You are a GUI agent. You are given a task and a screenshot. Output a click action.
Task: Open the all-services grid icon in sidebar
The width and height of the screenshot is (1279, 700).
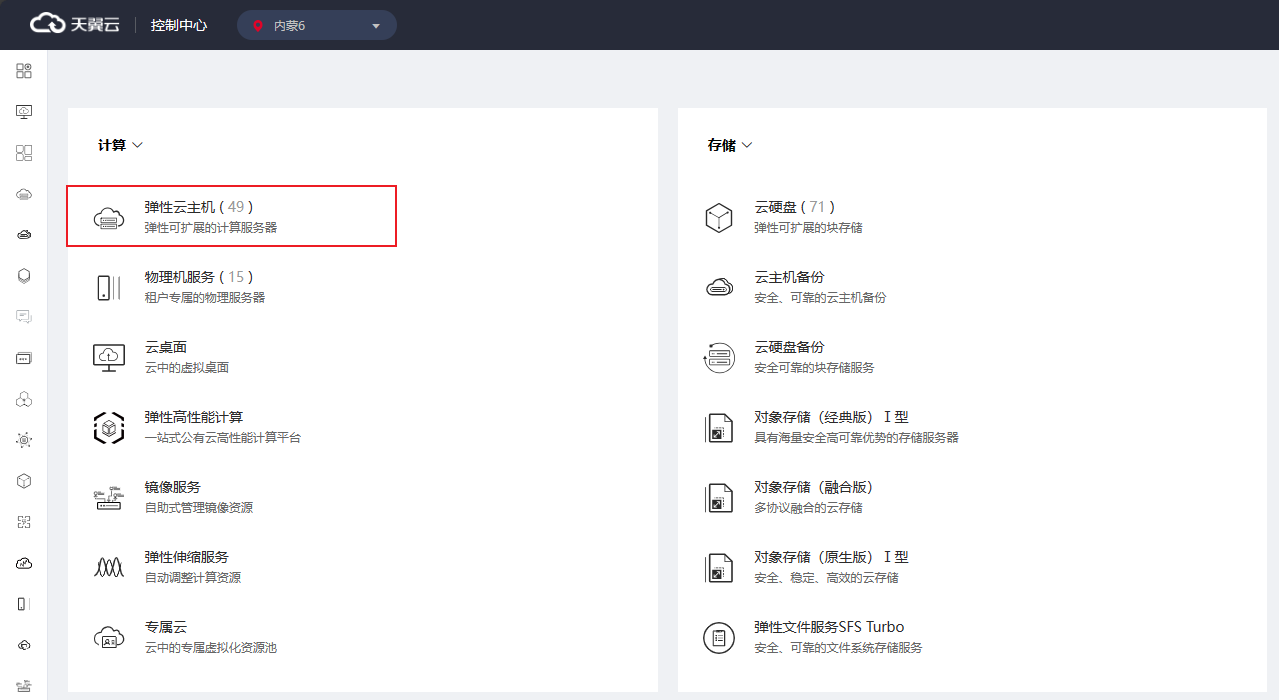point(24,71)
